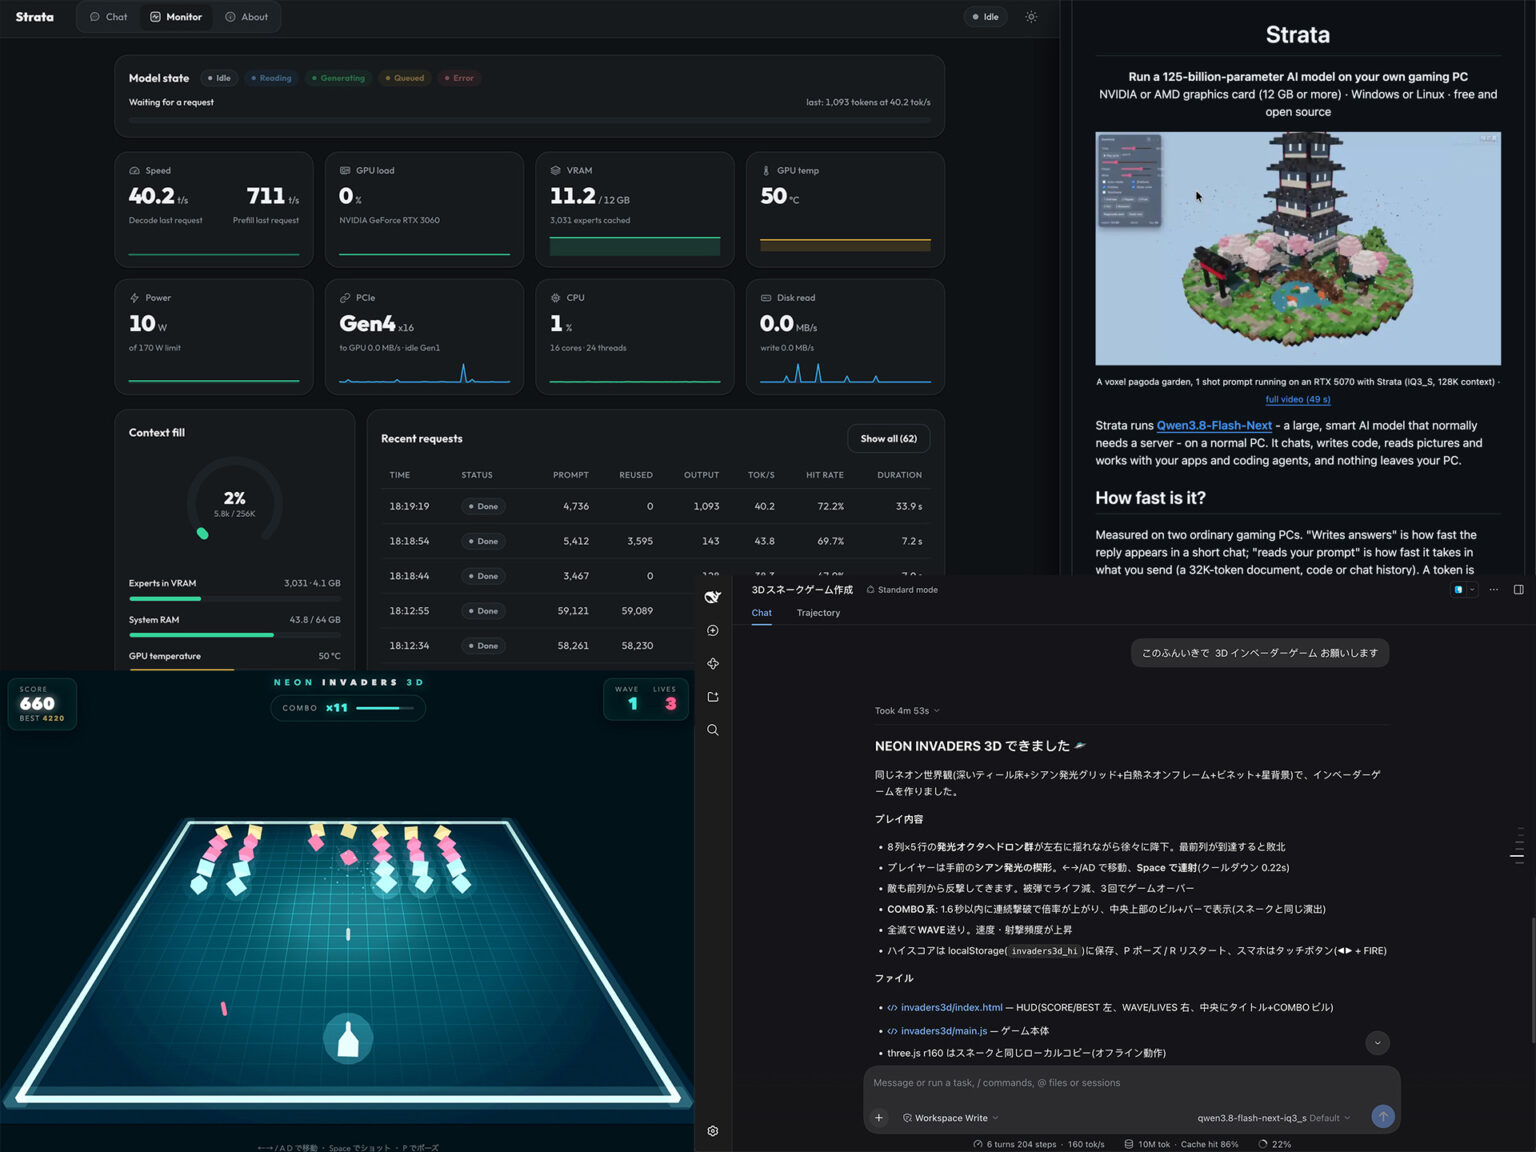Screen dimensions: 1536x1152
Task: Toggle the Queued model state pill
Action: coord(405,78)
